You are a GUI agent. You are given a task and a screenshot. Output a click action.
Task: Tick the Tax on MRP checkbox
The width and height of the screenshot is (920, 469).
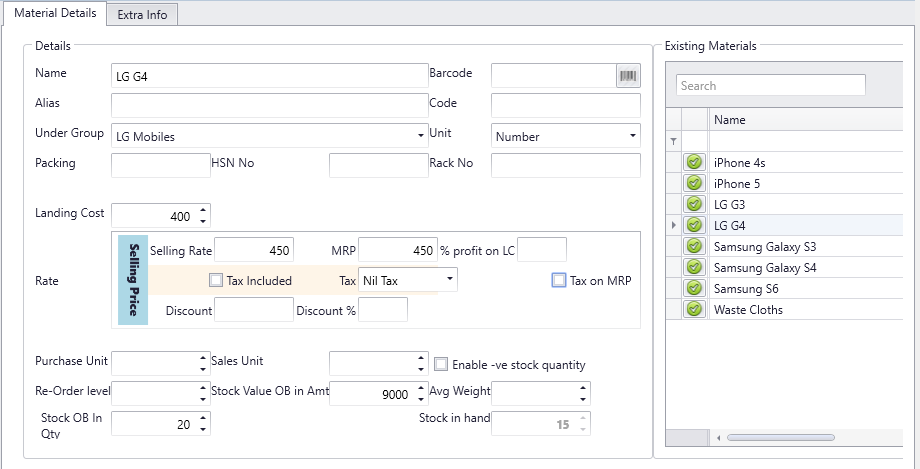click(559, 281)
